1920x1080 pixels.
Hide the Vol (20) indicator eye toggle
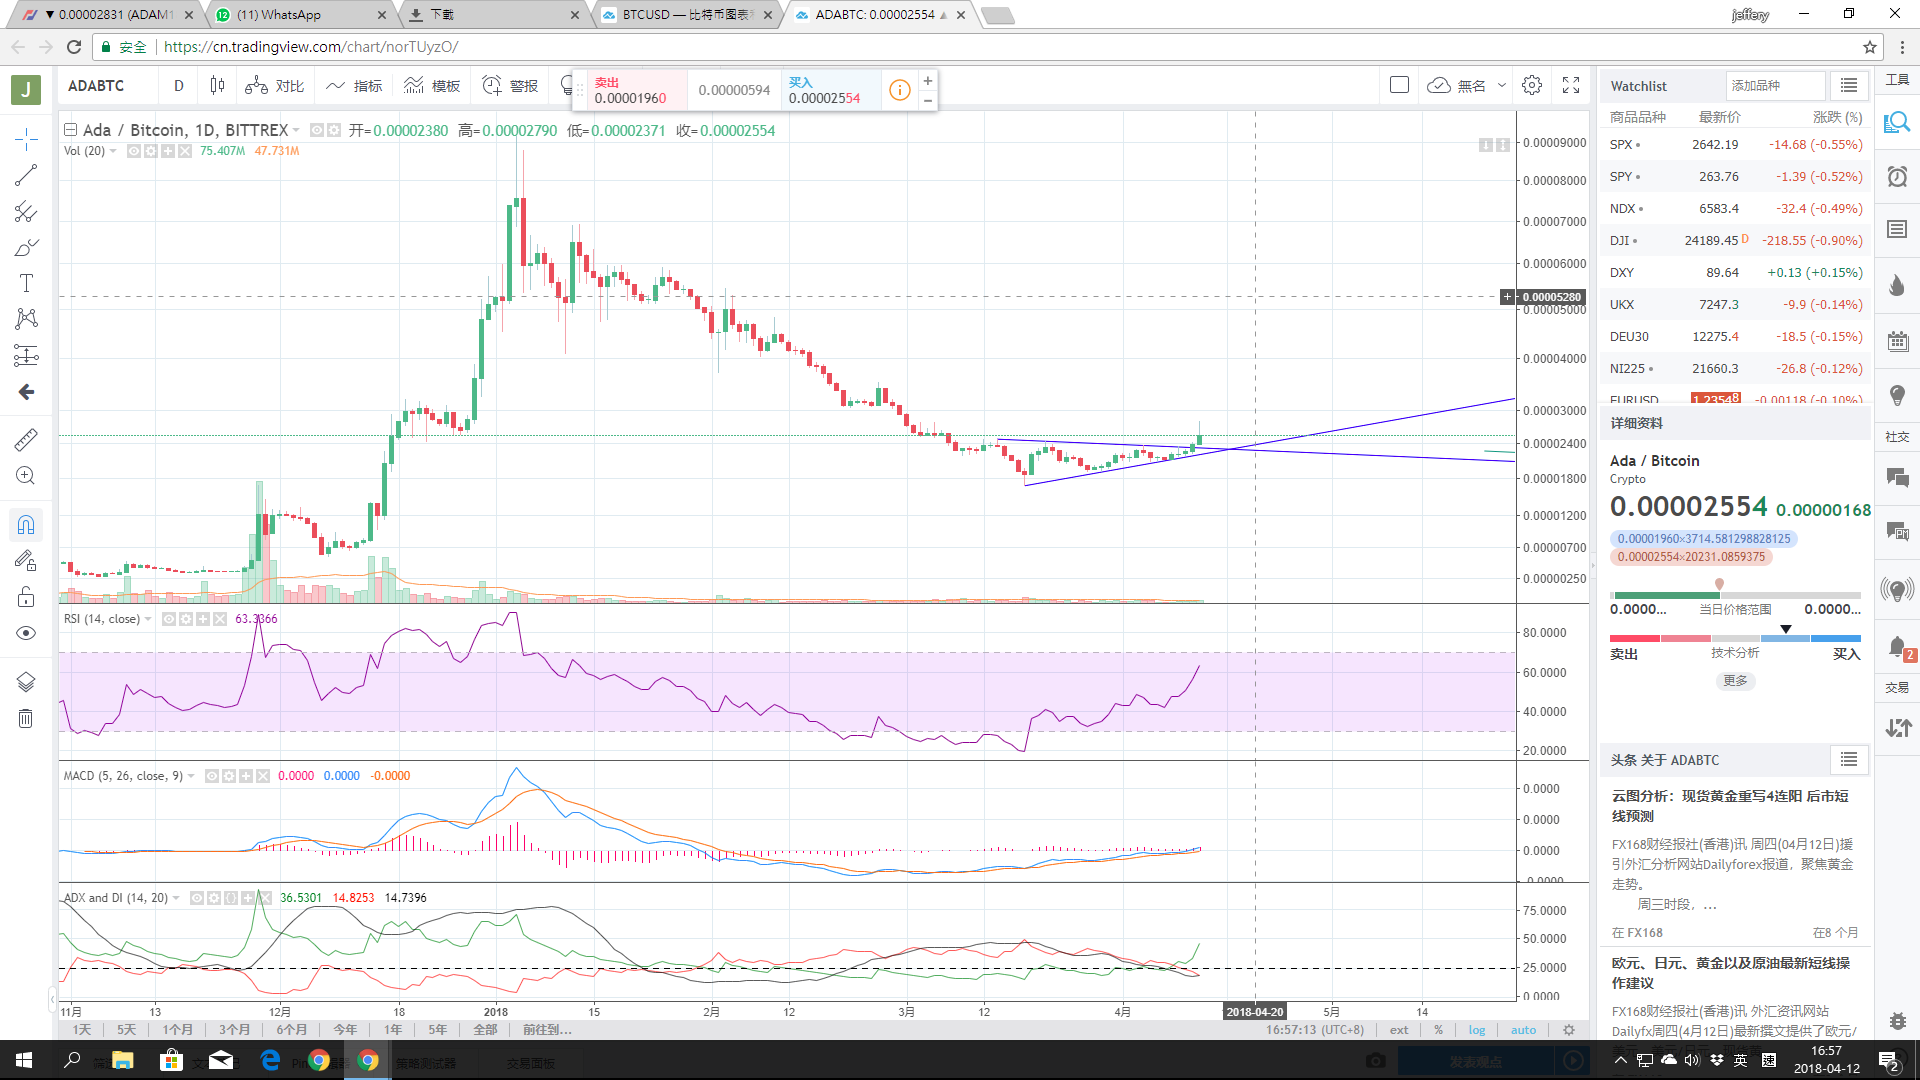coord(133,151)
